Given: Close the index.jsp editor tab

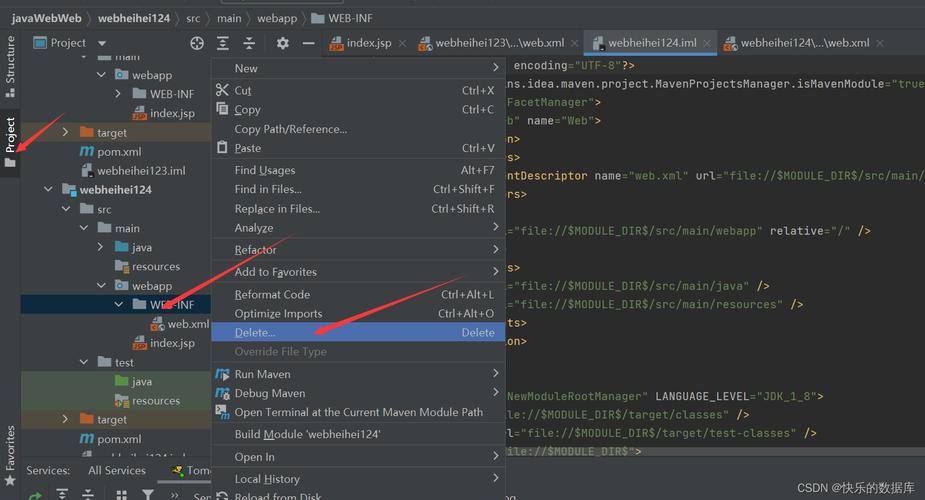Looking at the screenshot, I should coord(401,43).
